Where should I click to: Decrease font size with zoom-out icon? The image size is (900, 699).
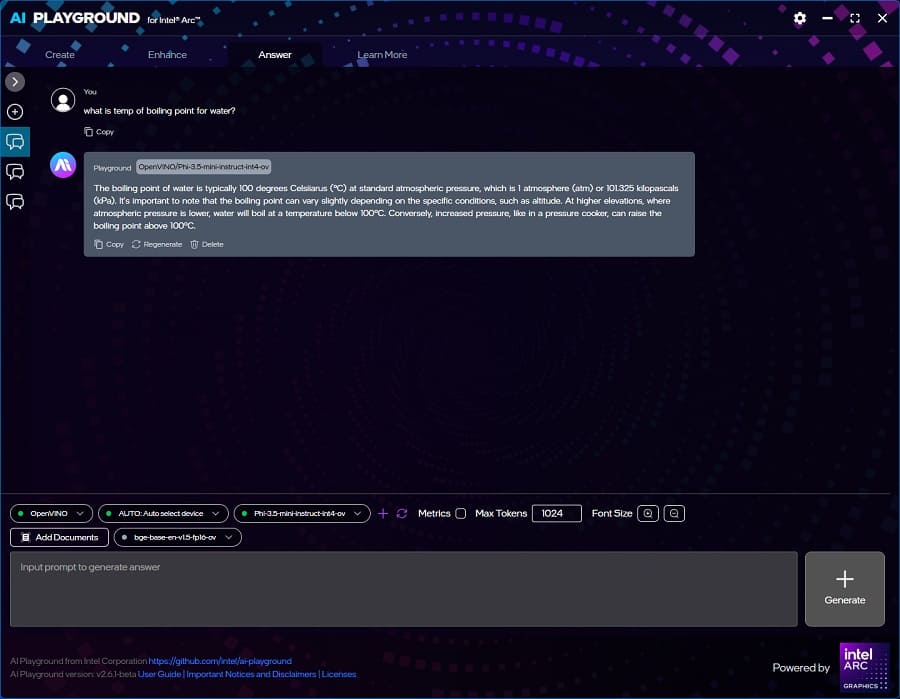(675, 513)
